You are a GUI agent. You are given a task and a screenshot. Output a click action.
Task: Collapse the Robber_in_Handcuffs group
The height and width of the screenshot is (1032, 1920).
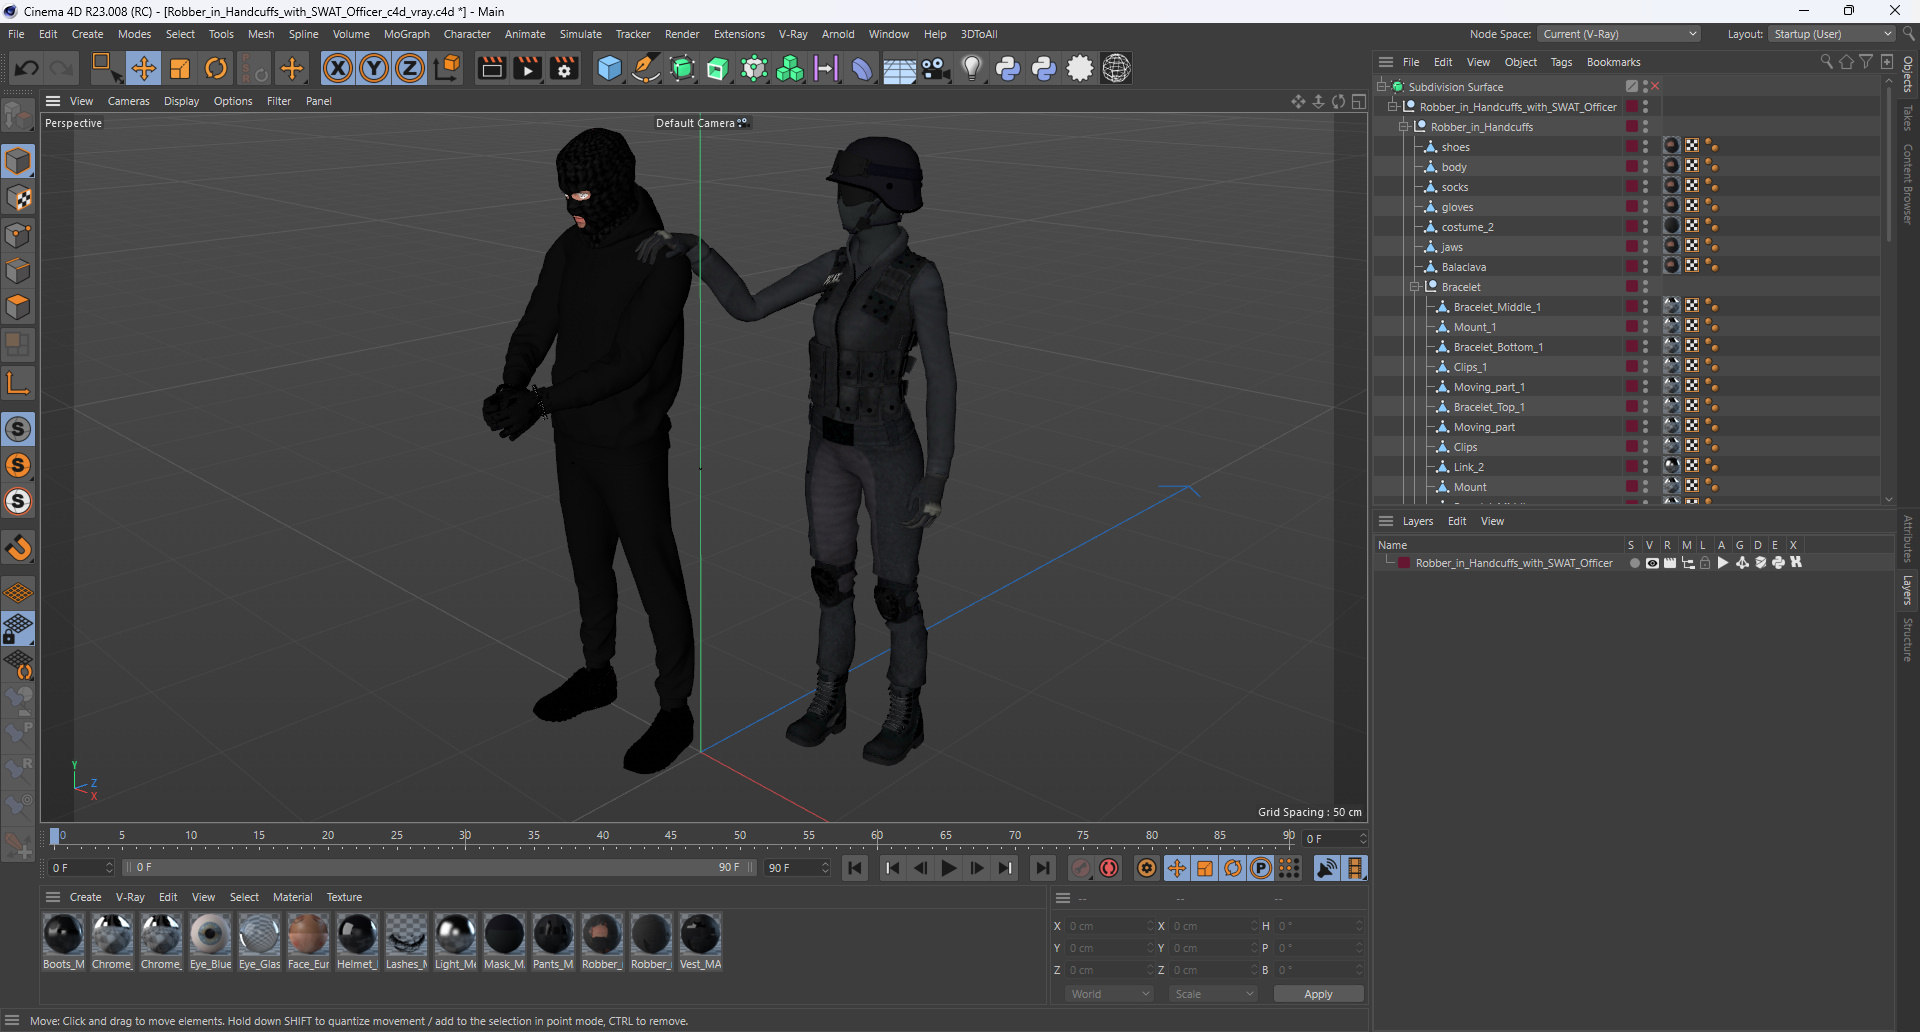(1404, 127)
